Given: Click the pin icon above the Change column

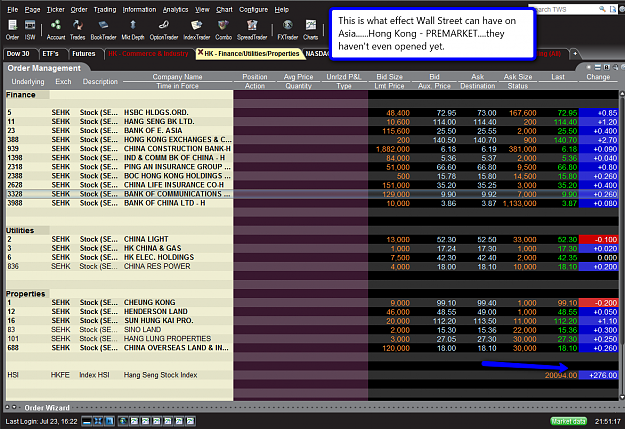Looking at the screenshot, I should pos(615,67).
